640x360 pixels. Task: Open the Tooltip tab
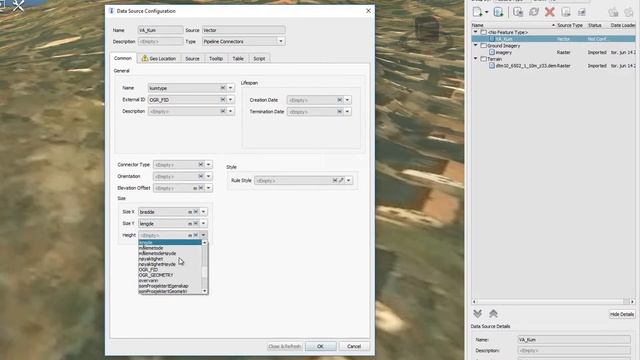pyautogui.click(x=216, y=59)
